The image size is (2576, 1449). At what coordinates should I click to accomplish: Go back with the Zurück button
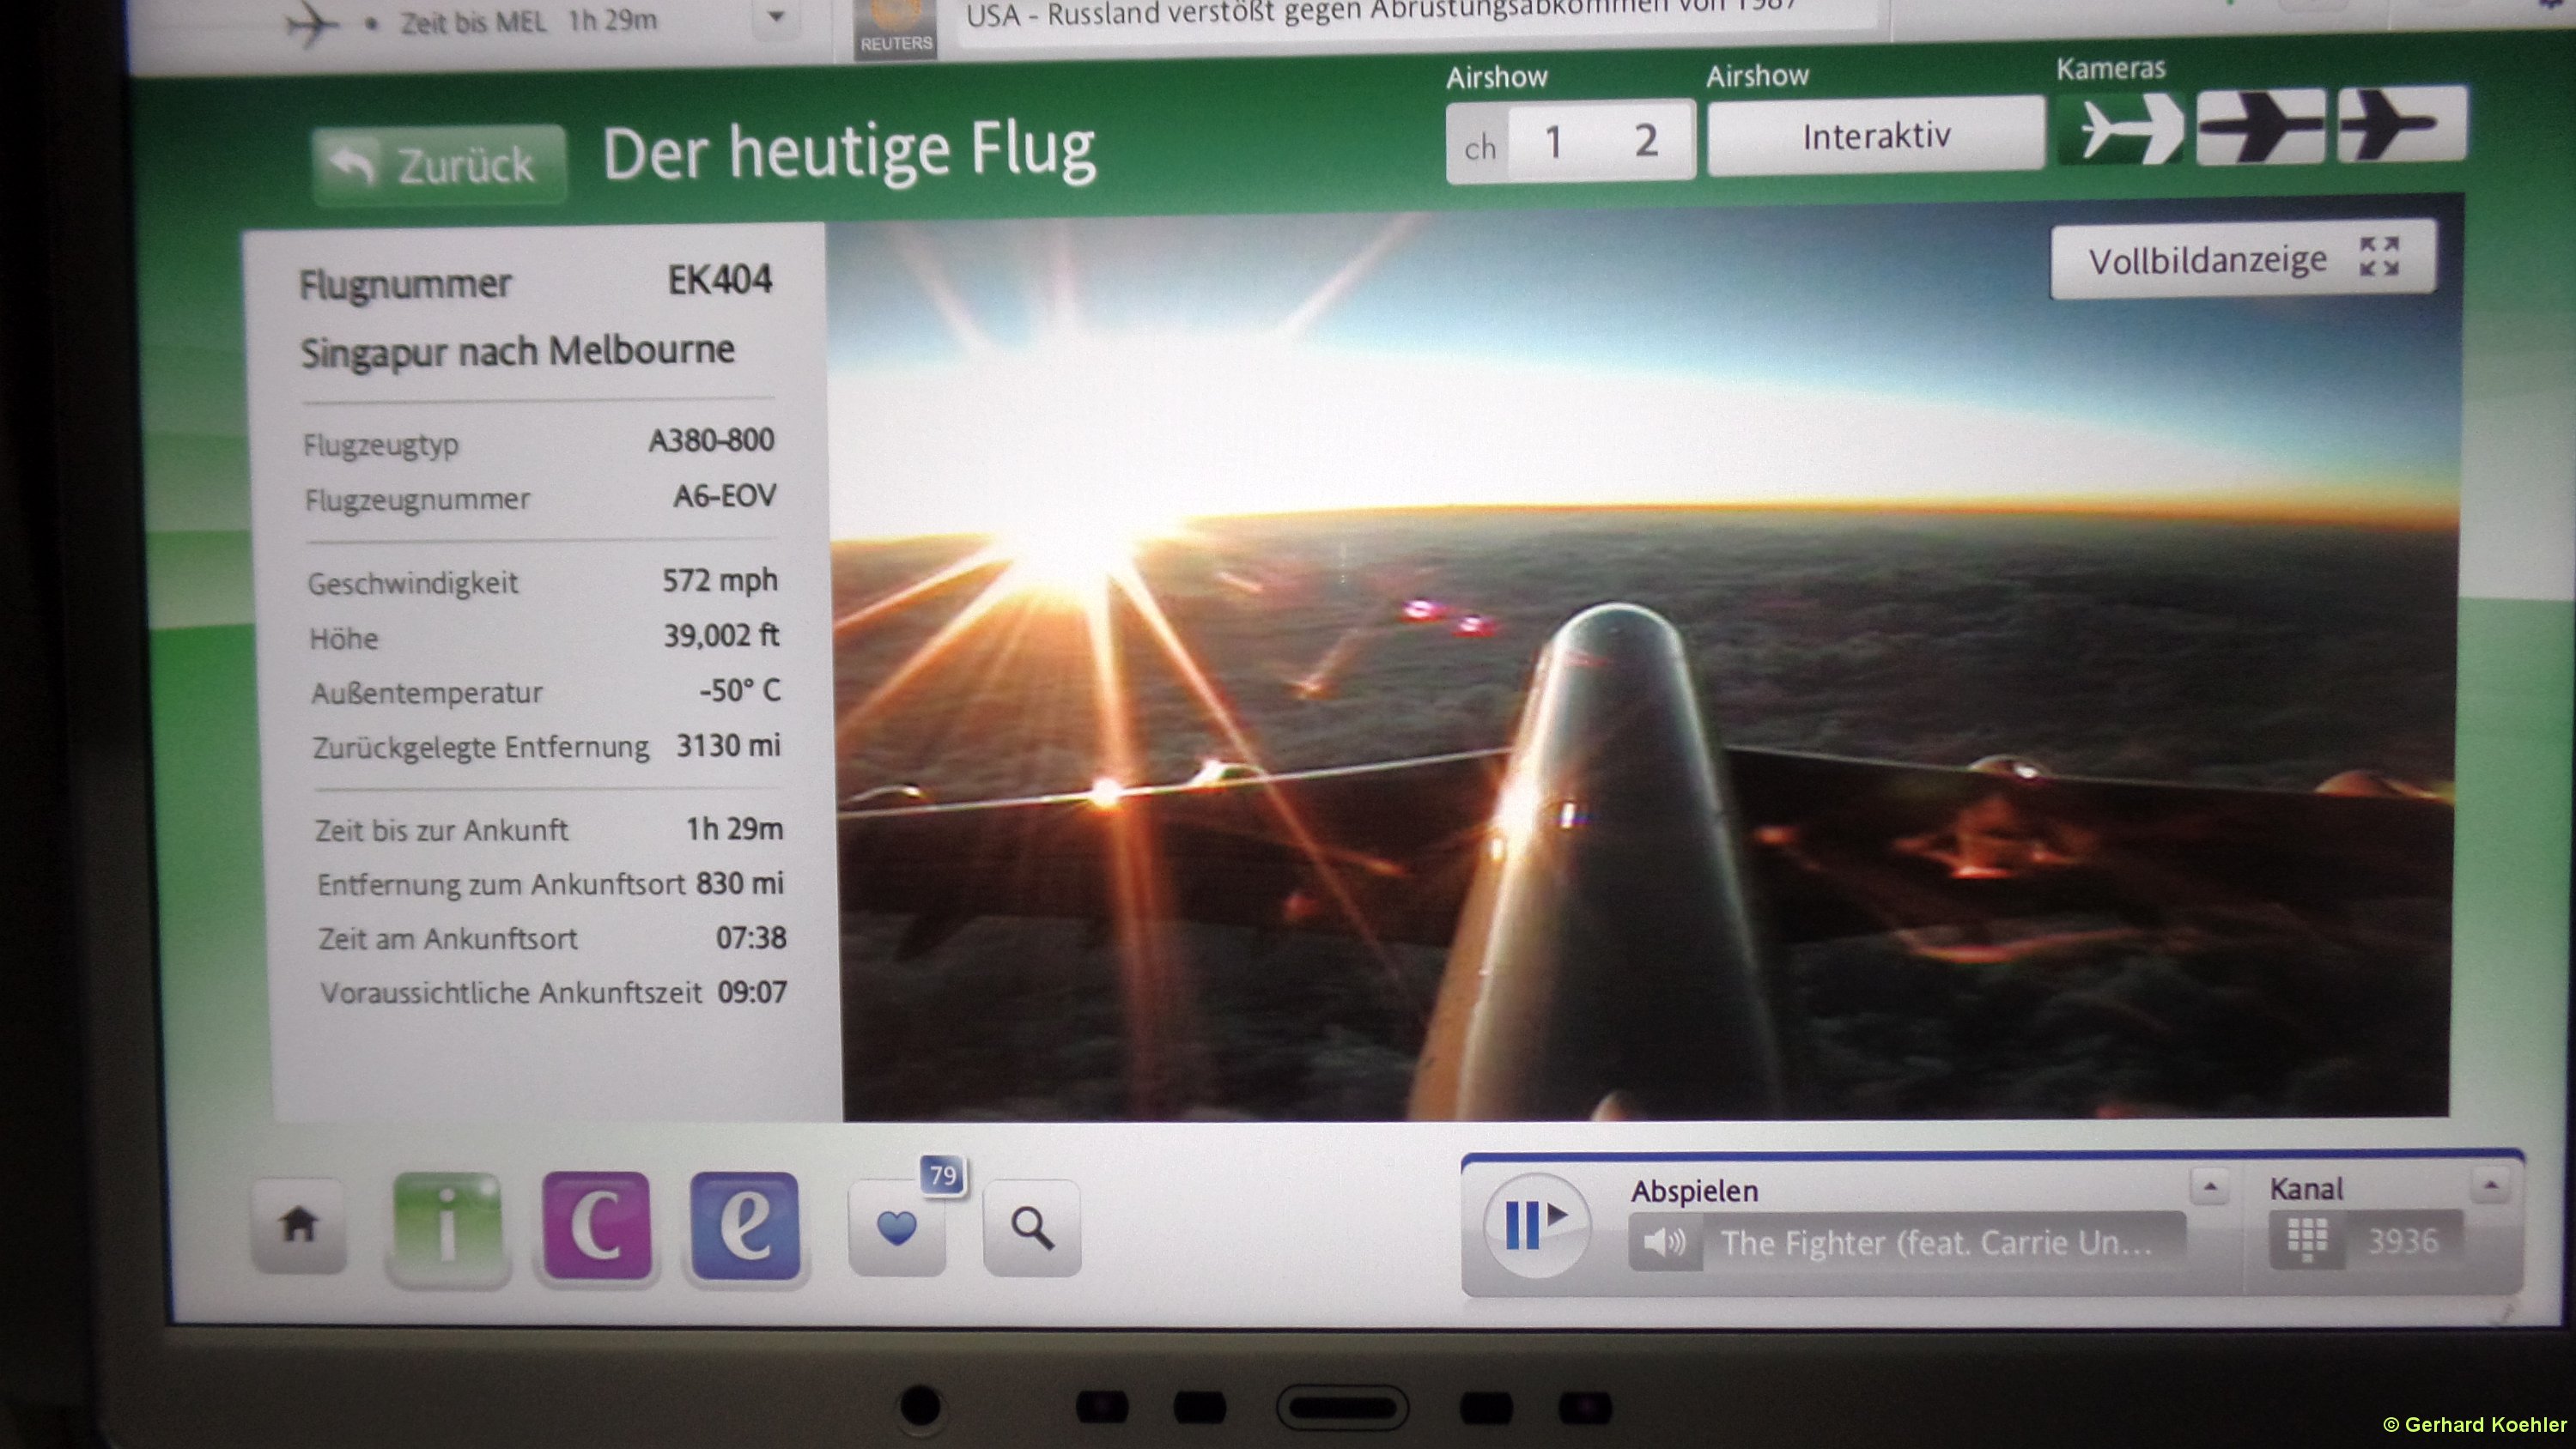[439, 165]
